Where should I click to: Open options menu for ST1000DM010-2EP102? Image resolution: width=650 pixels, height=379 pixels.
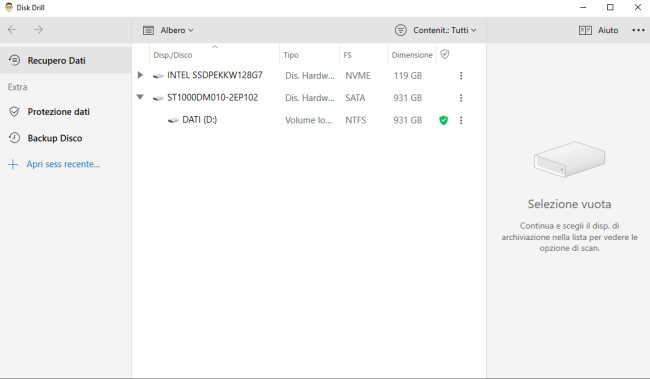[461, 98]
